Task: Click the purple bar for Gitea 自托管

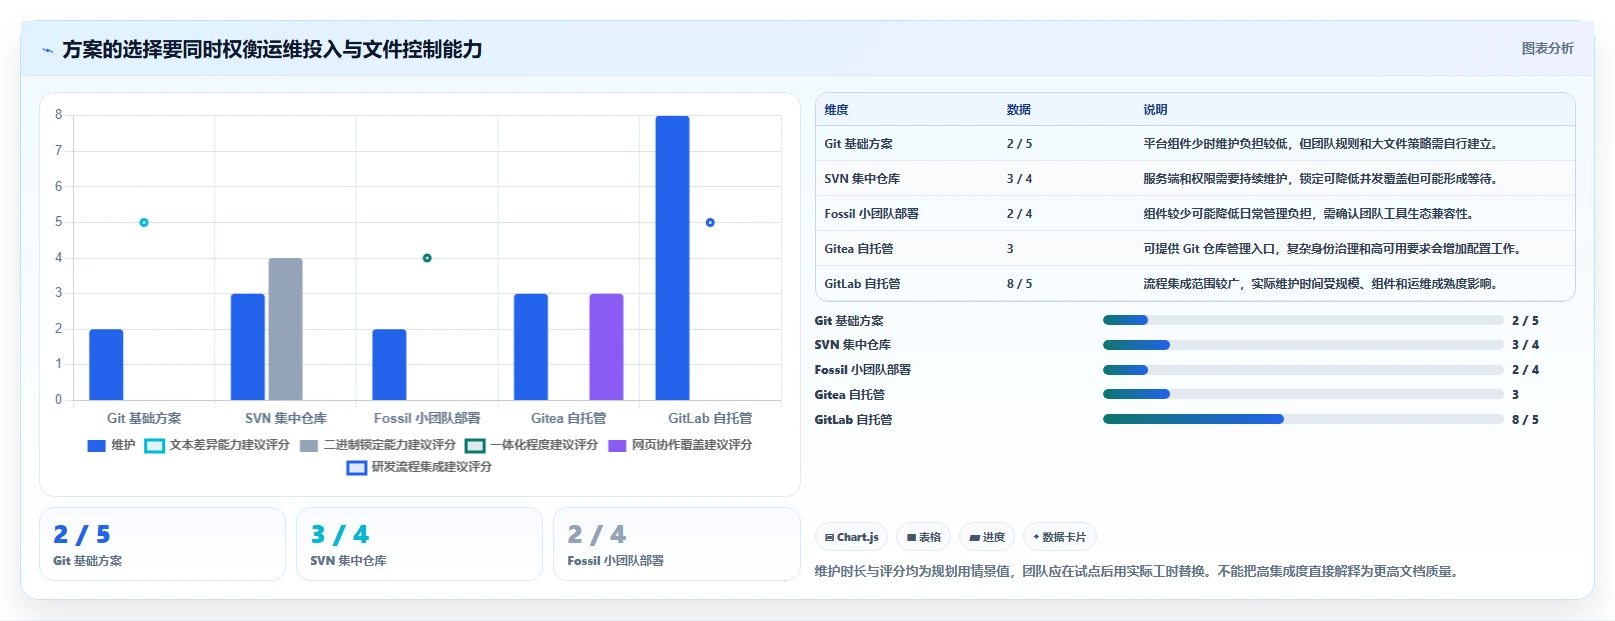Action: 606,346
